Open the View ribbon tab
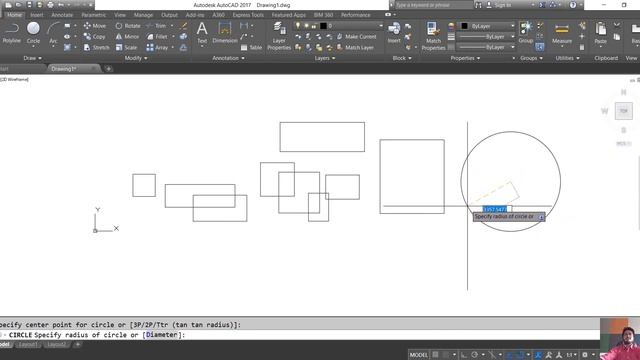The image size is (640, 360). click(x=120, y=15)
